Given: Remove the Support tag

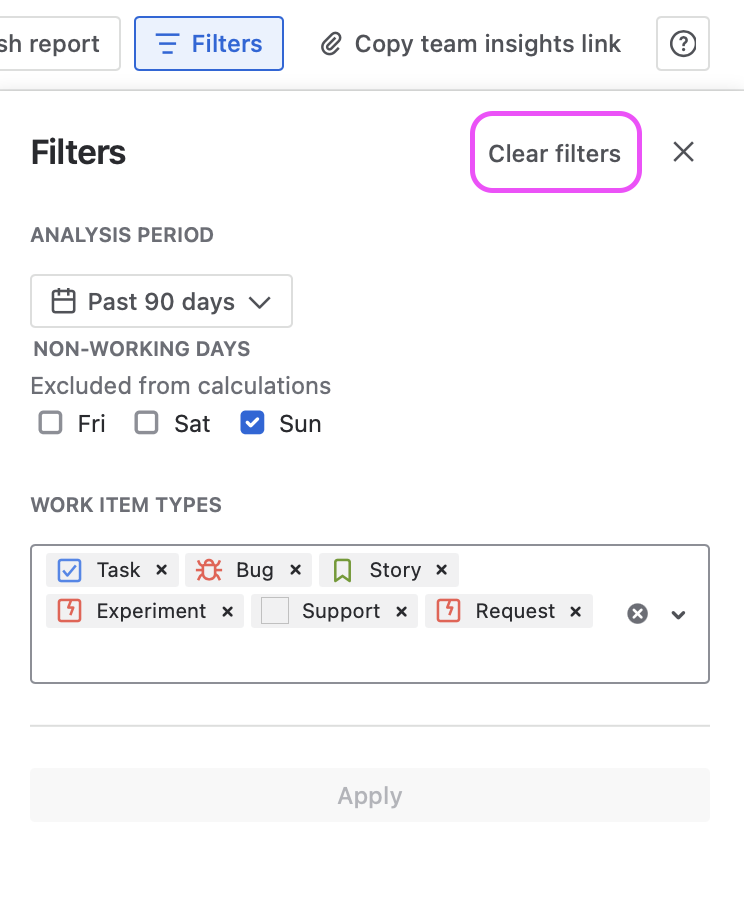Looking at the screenshot, I should [x=402, y=611].
